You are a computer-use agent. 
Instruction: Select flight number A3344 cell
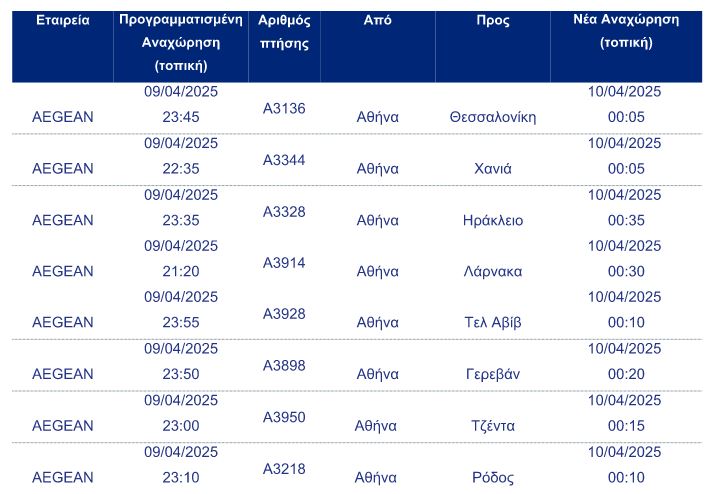(284, 160)
